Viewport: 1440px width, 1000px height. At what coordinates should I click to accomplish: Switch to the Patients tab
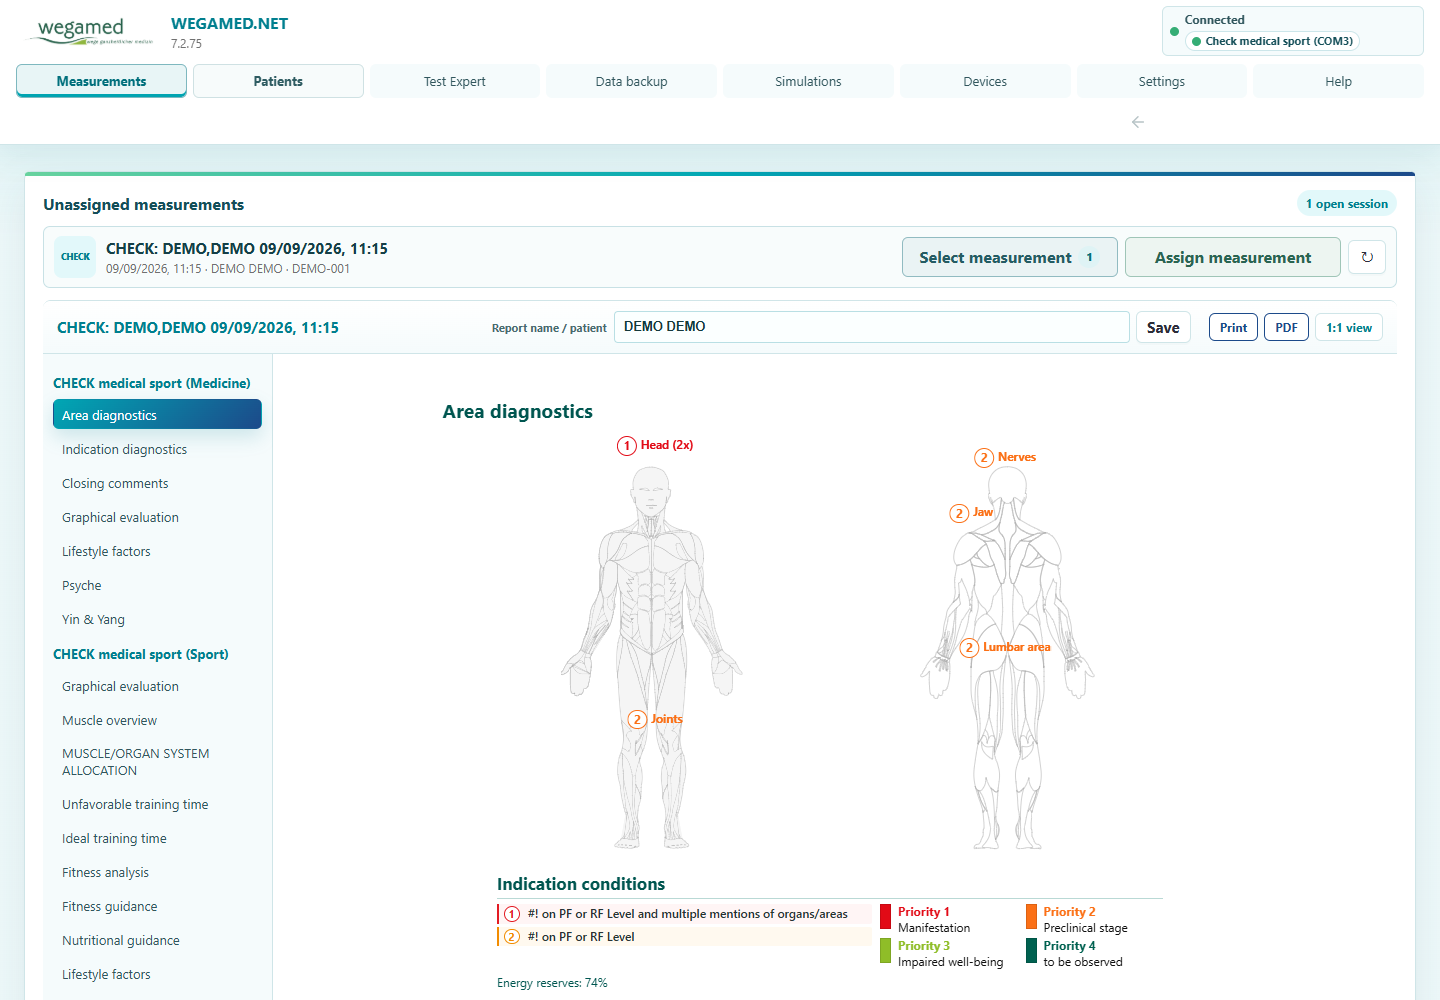278,81
